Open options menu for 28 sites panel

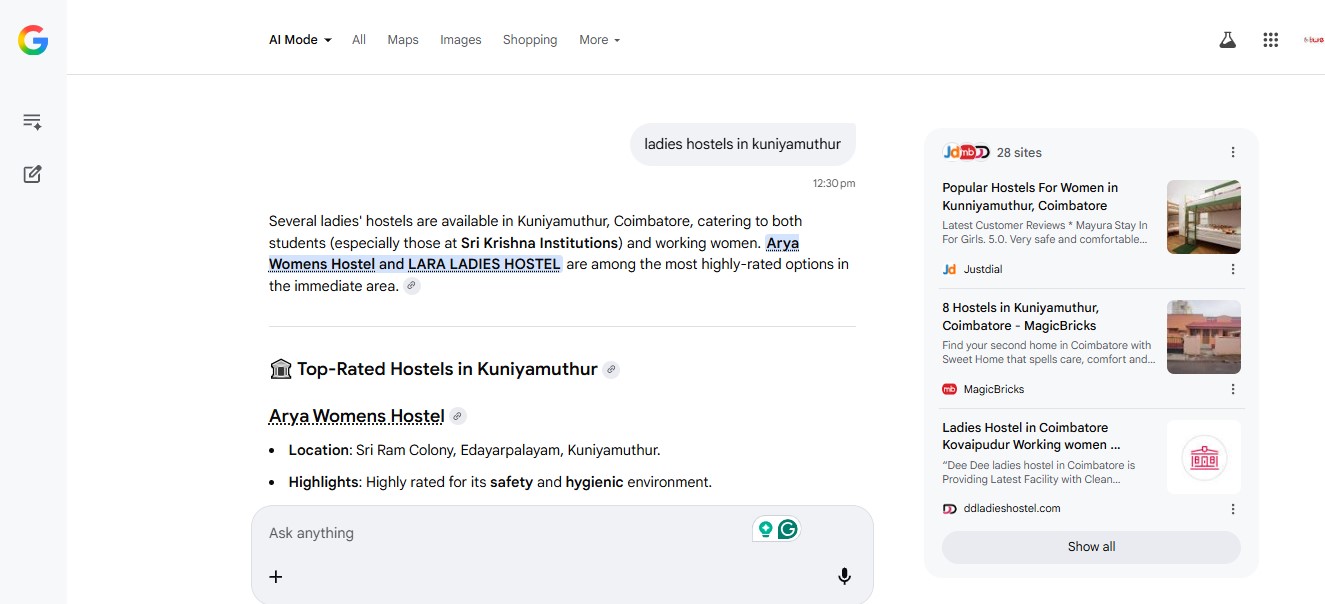[x=1233, y=152]
